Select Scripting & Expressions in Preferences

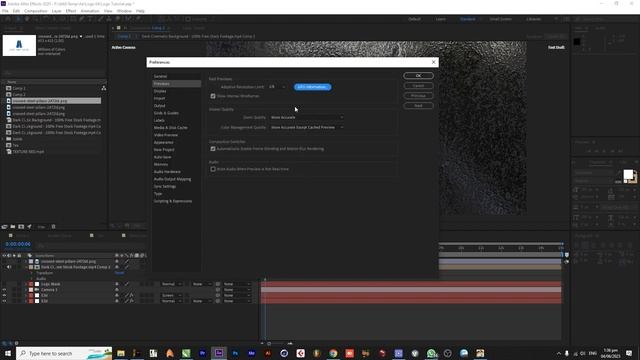[x=173, y=201]
